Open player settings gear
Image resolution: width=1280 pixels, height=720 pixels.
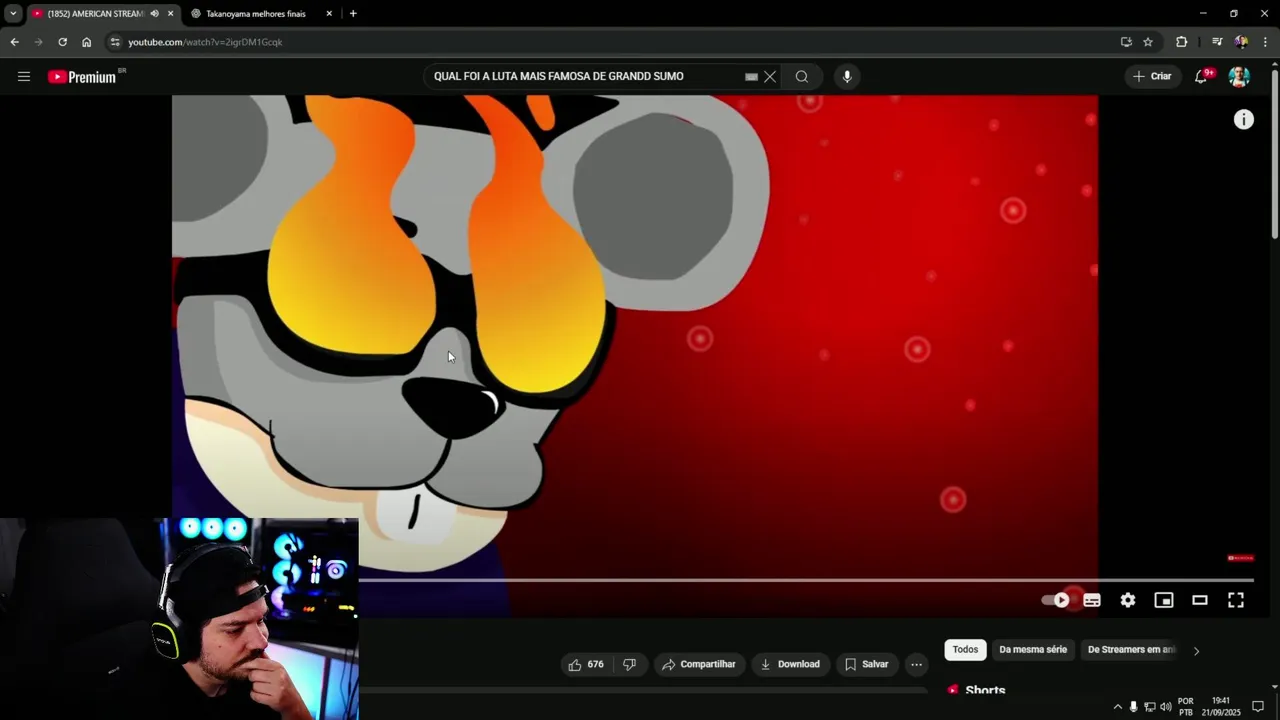click(1128, 600)
